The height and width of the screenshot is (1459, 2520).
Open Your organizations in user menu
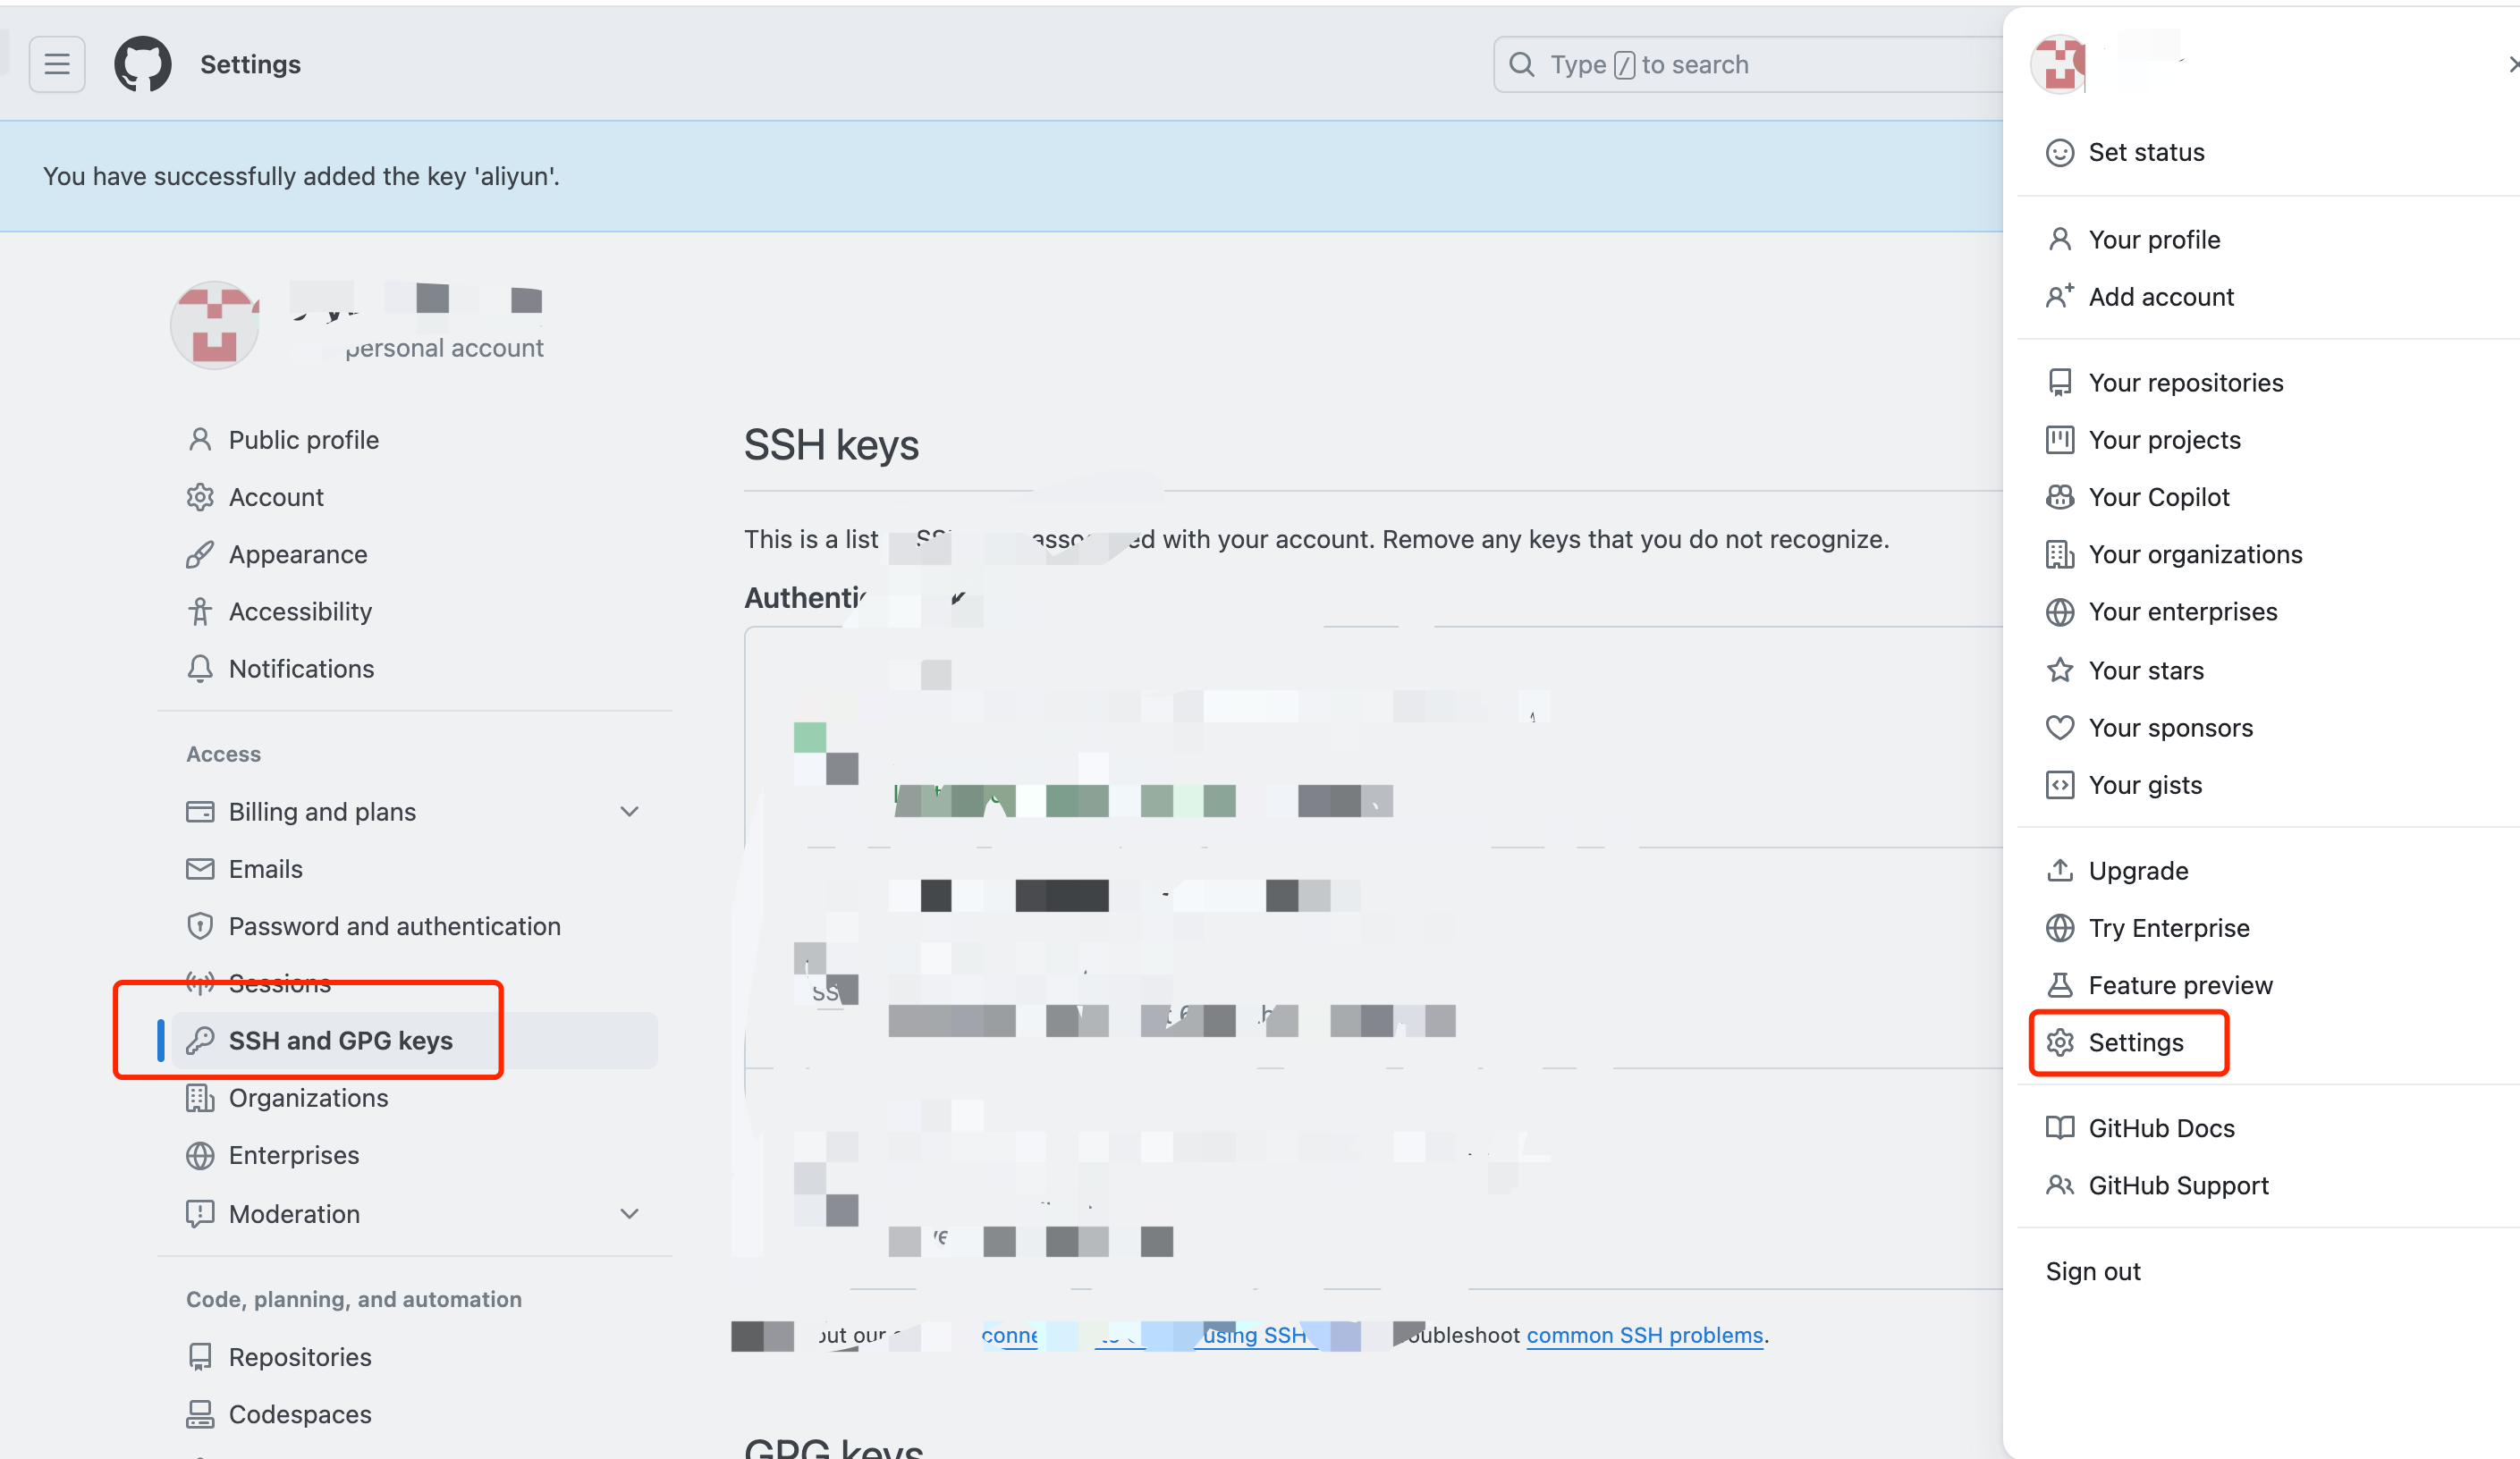click(x=2195, y=554)
